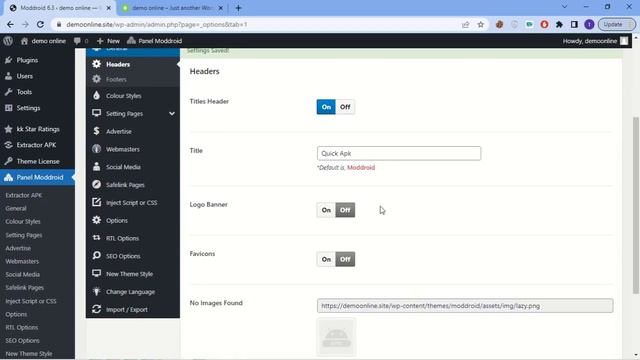Click the SEO Options magnifier icon

(96, 256)
